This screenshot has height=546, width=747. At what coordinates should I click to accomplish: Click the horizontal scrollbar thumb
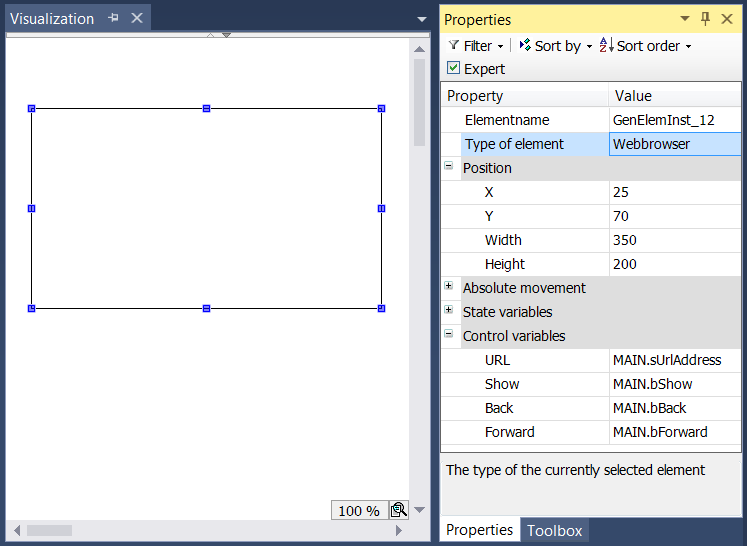[50, 530]
